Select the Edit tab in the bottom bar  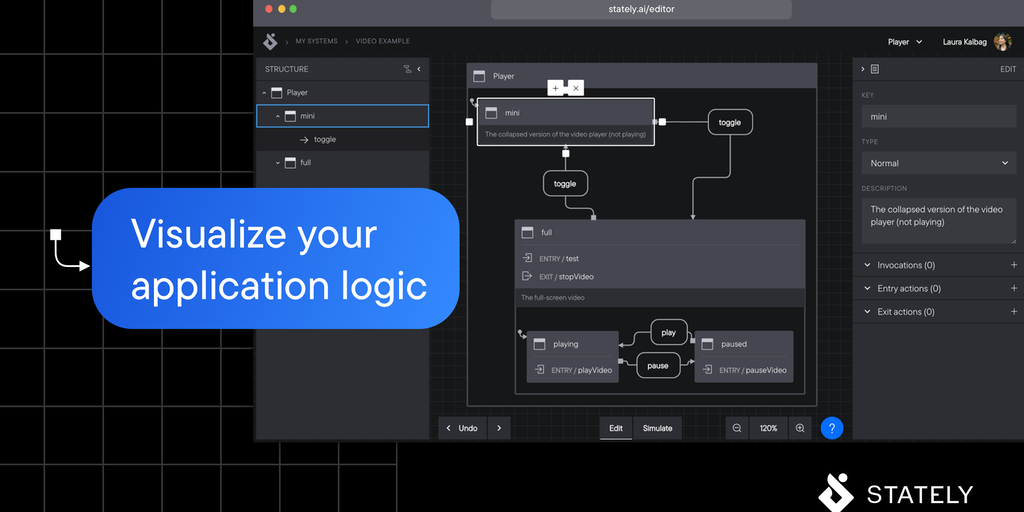(616, 428)
